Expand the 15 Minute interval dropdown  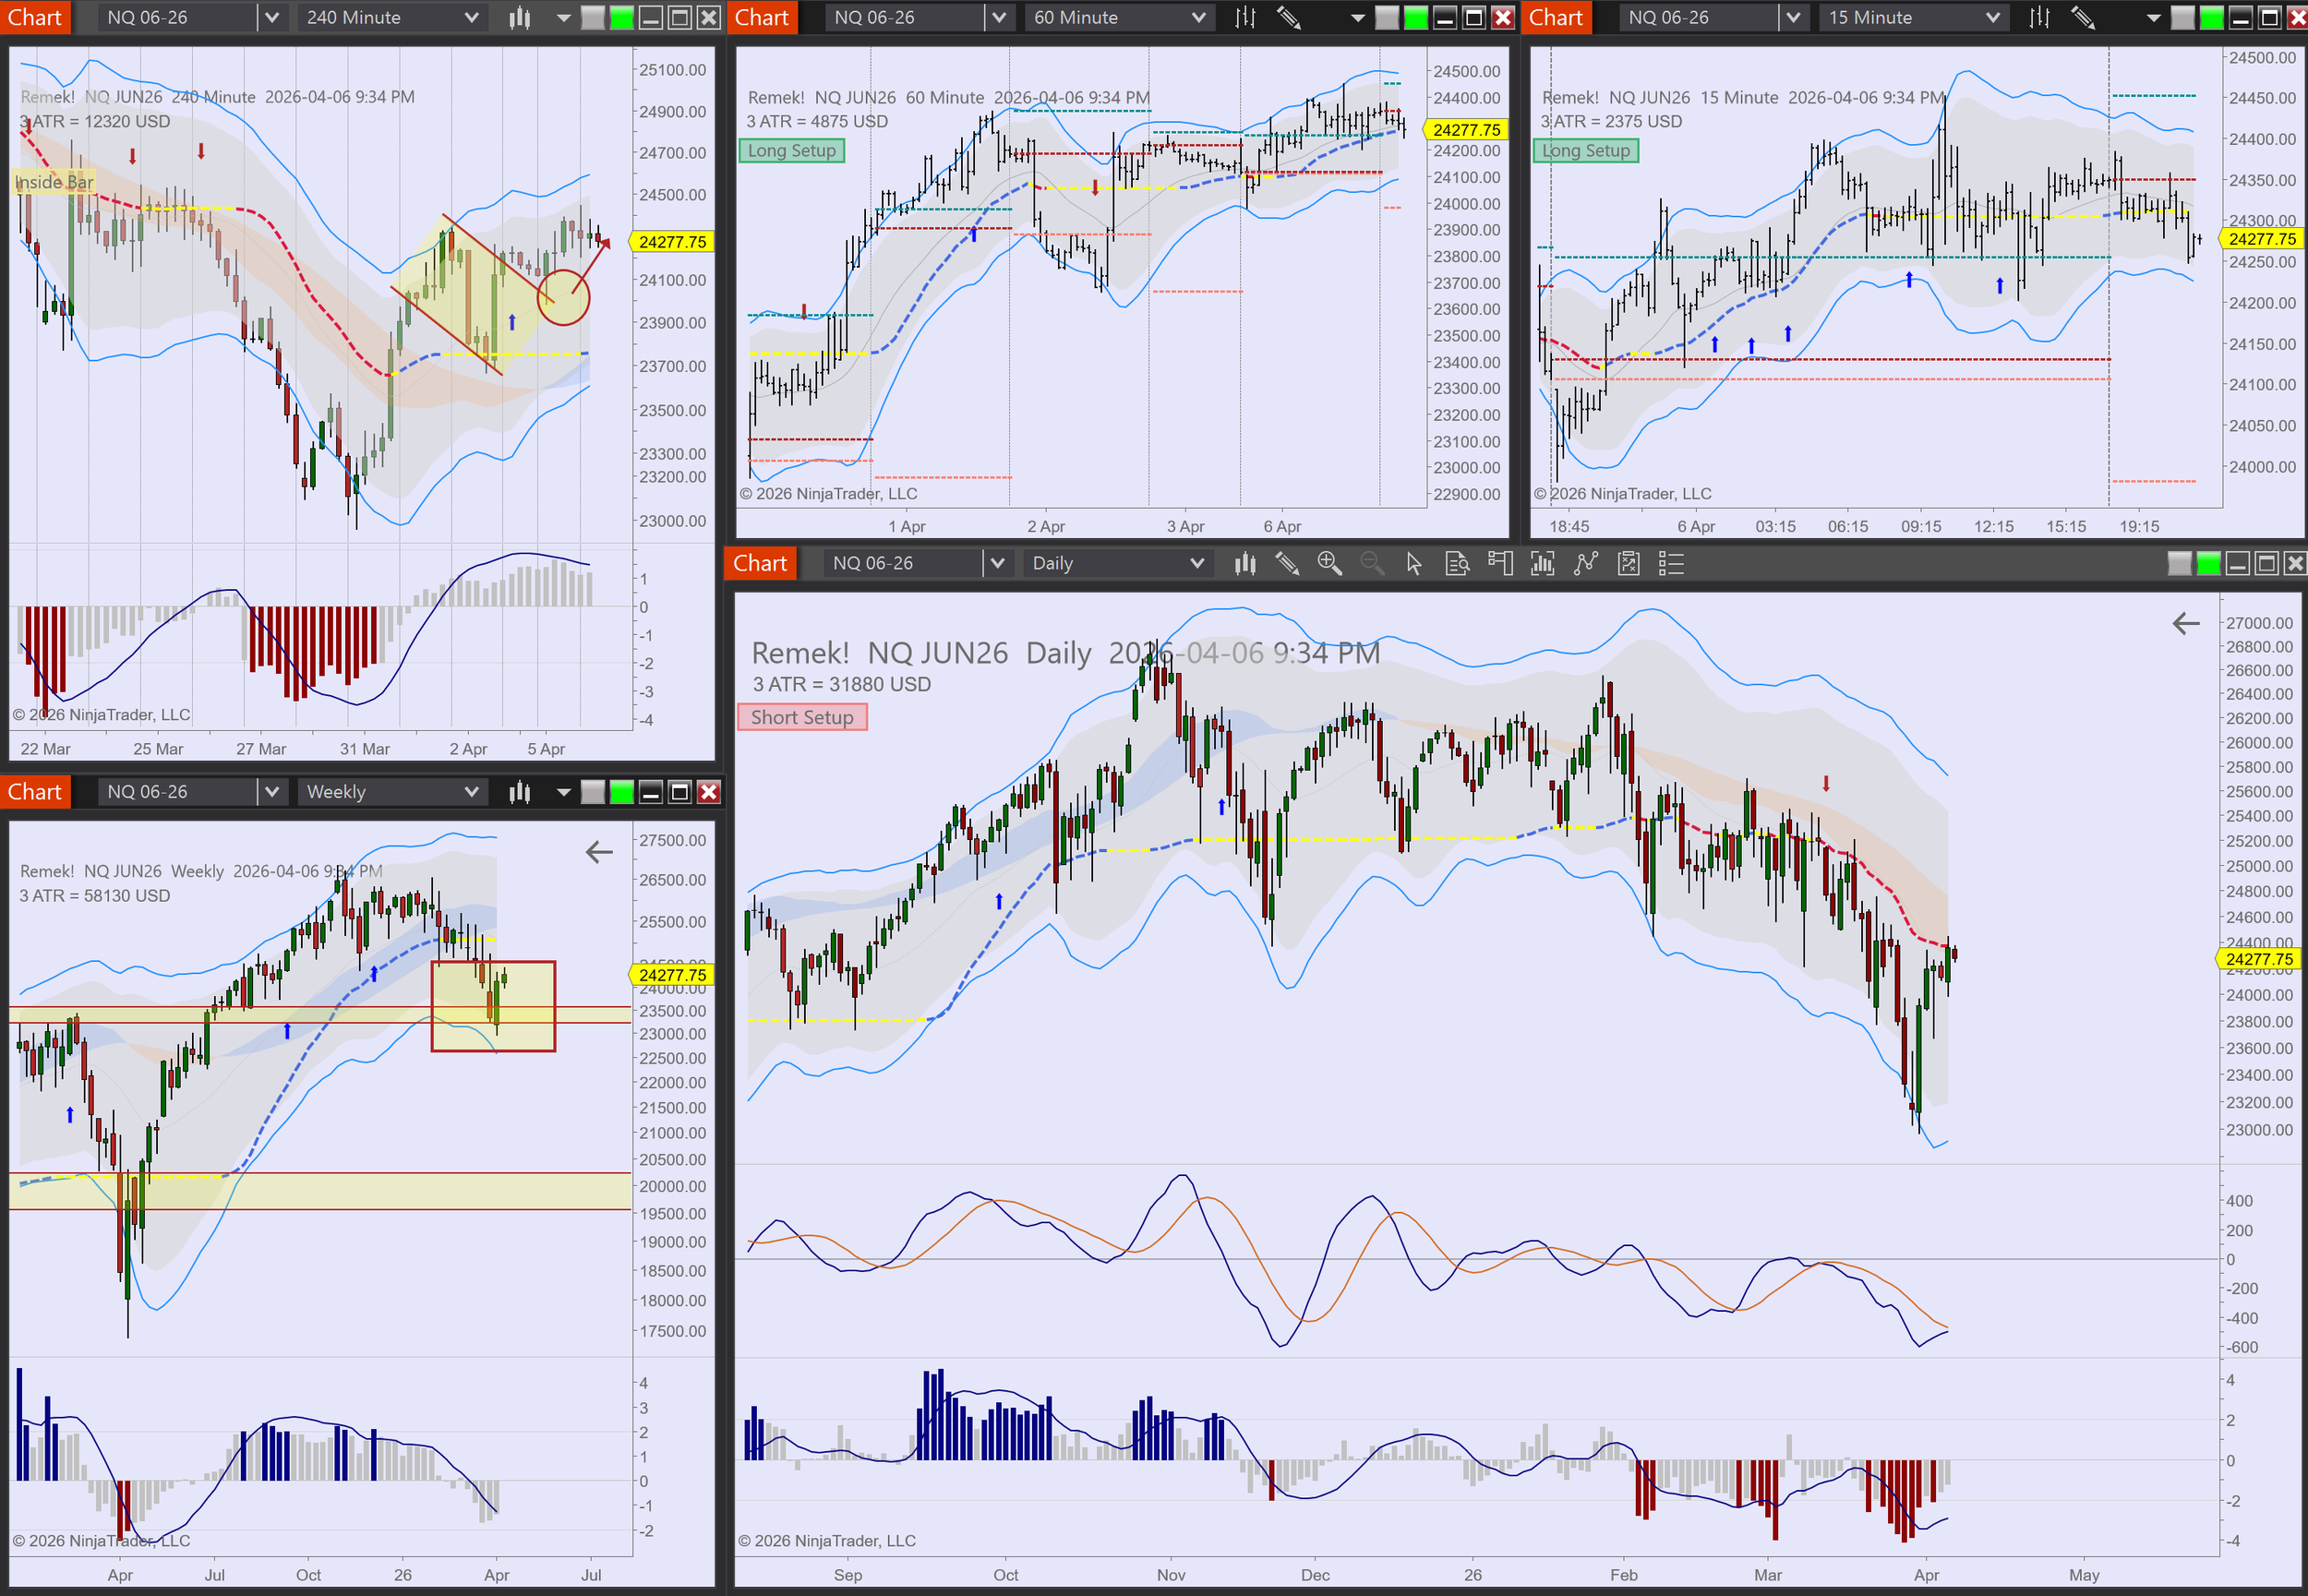tap(1992, 18)
